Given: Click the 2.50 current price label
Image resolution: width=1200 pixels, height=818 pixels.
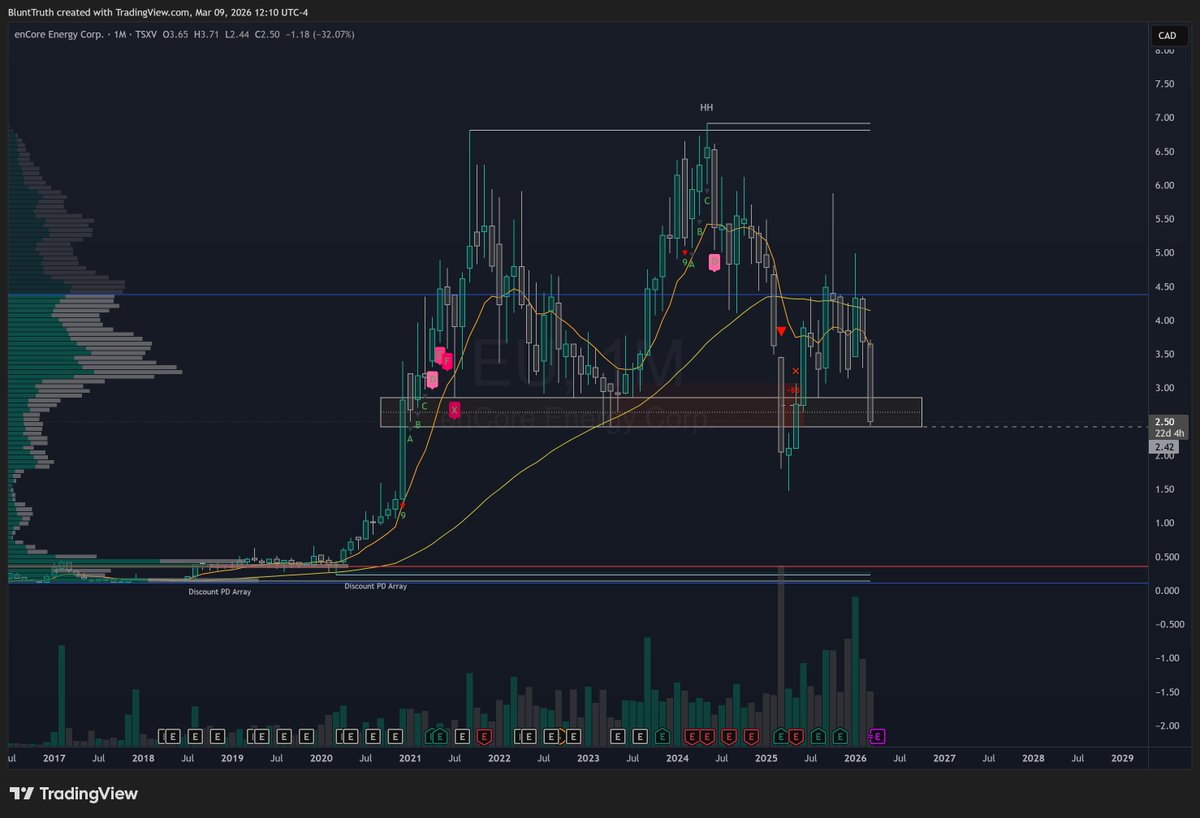Looking at the screenshot, I should point(1166,421).
